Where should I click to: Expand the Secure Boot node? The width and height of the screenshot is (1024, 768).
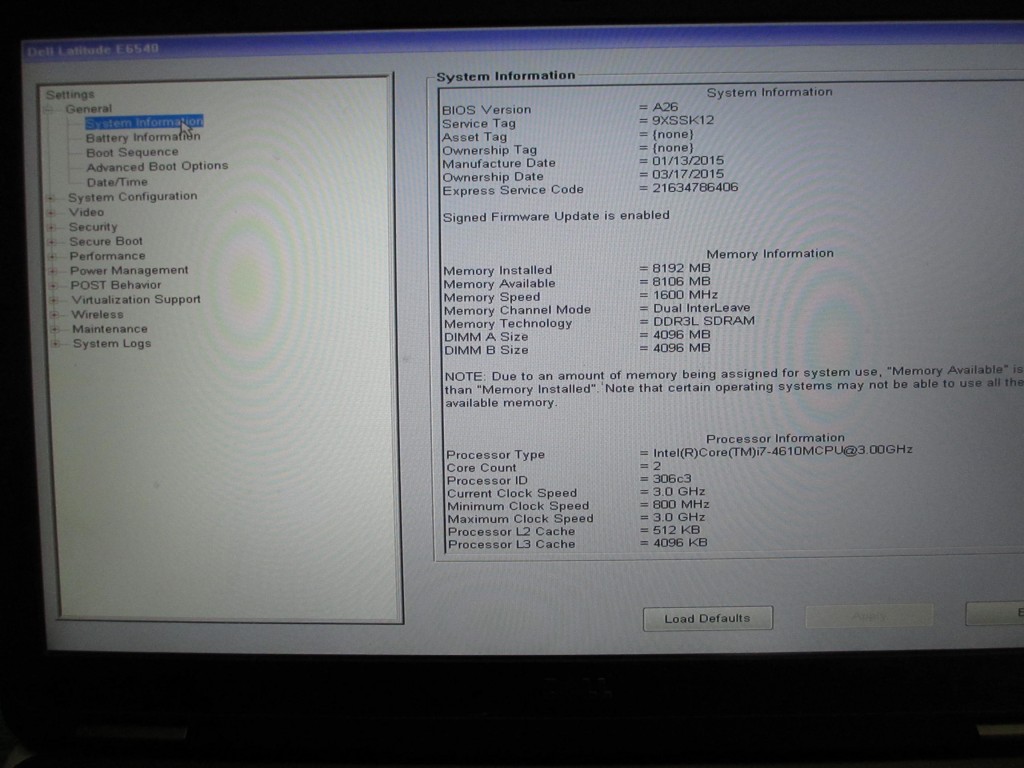52,242
